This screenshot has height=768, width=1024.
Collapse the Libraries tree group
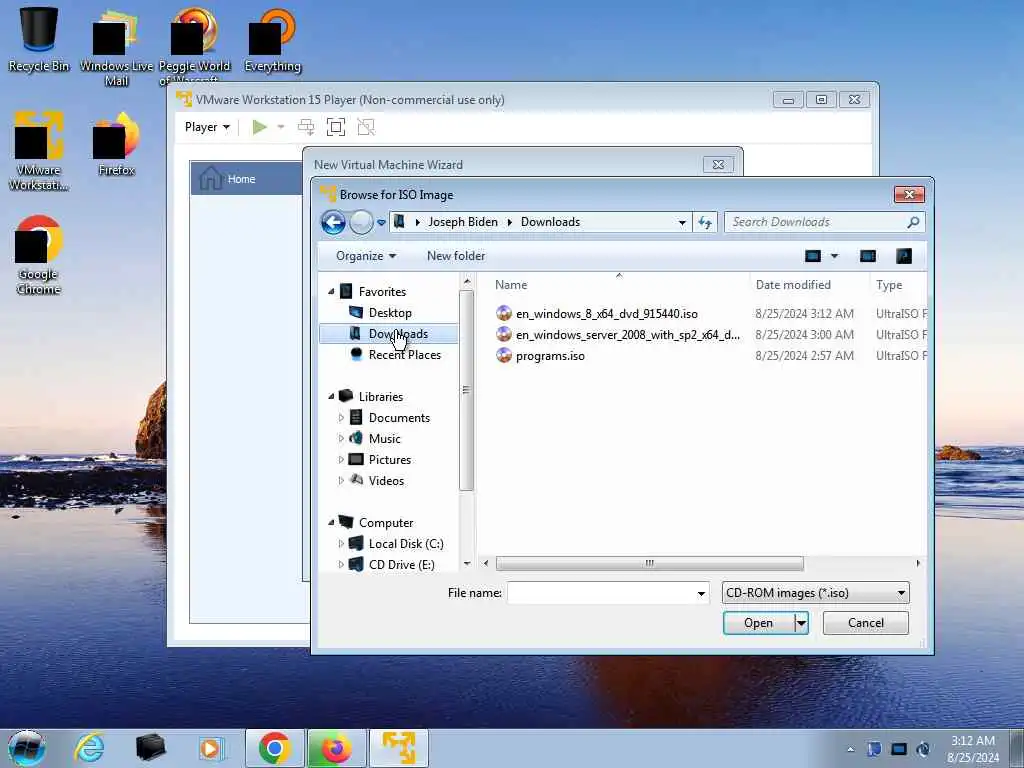(x=331, y=396)
